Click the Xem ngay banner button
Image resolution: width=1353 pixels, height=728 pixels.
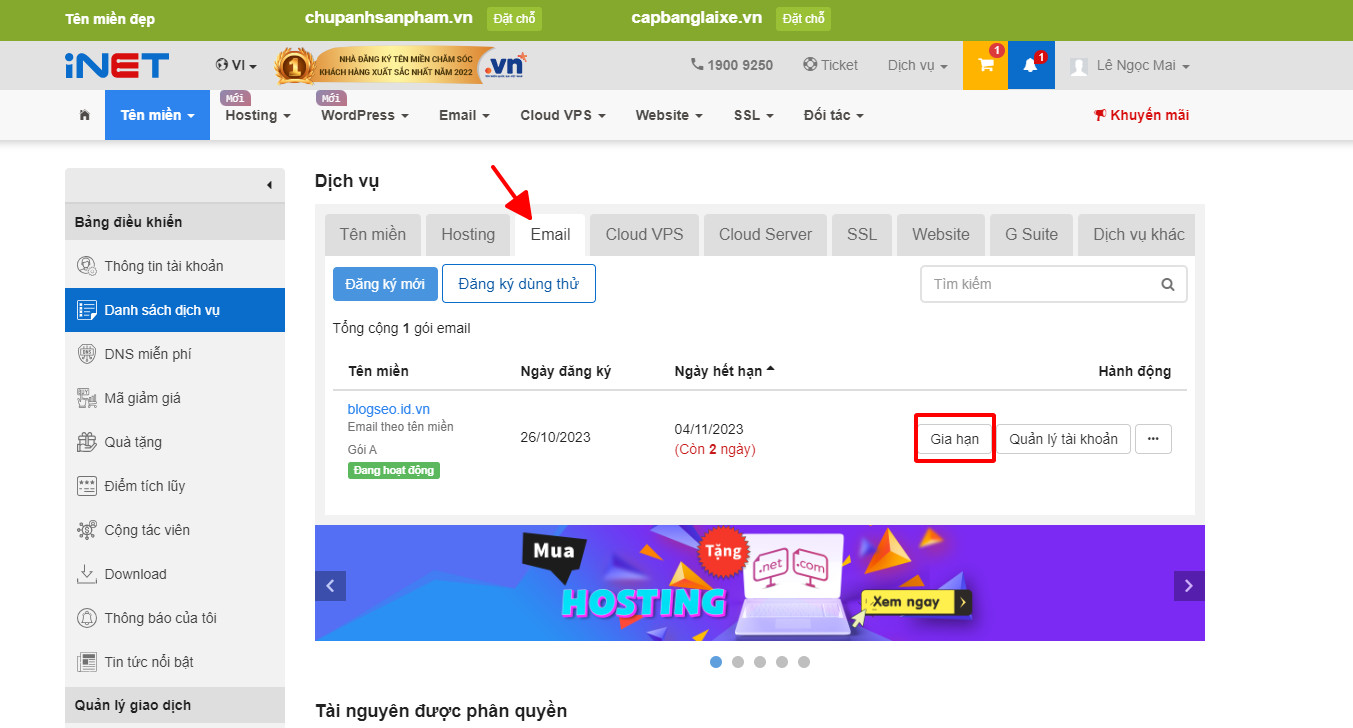tap(916, 602)
